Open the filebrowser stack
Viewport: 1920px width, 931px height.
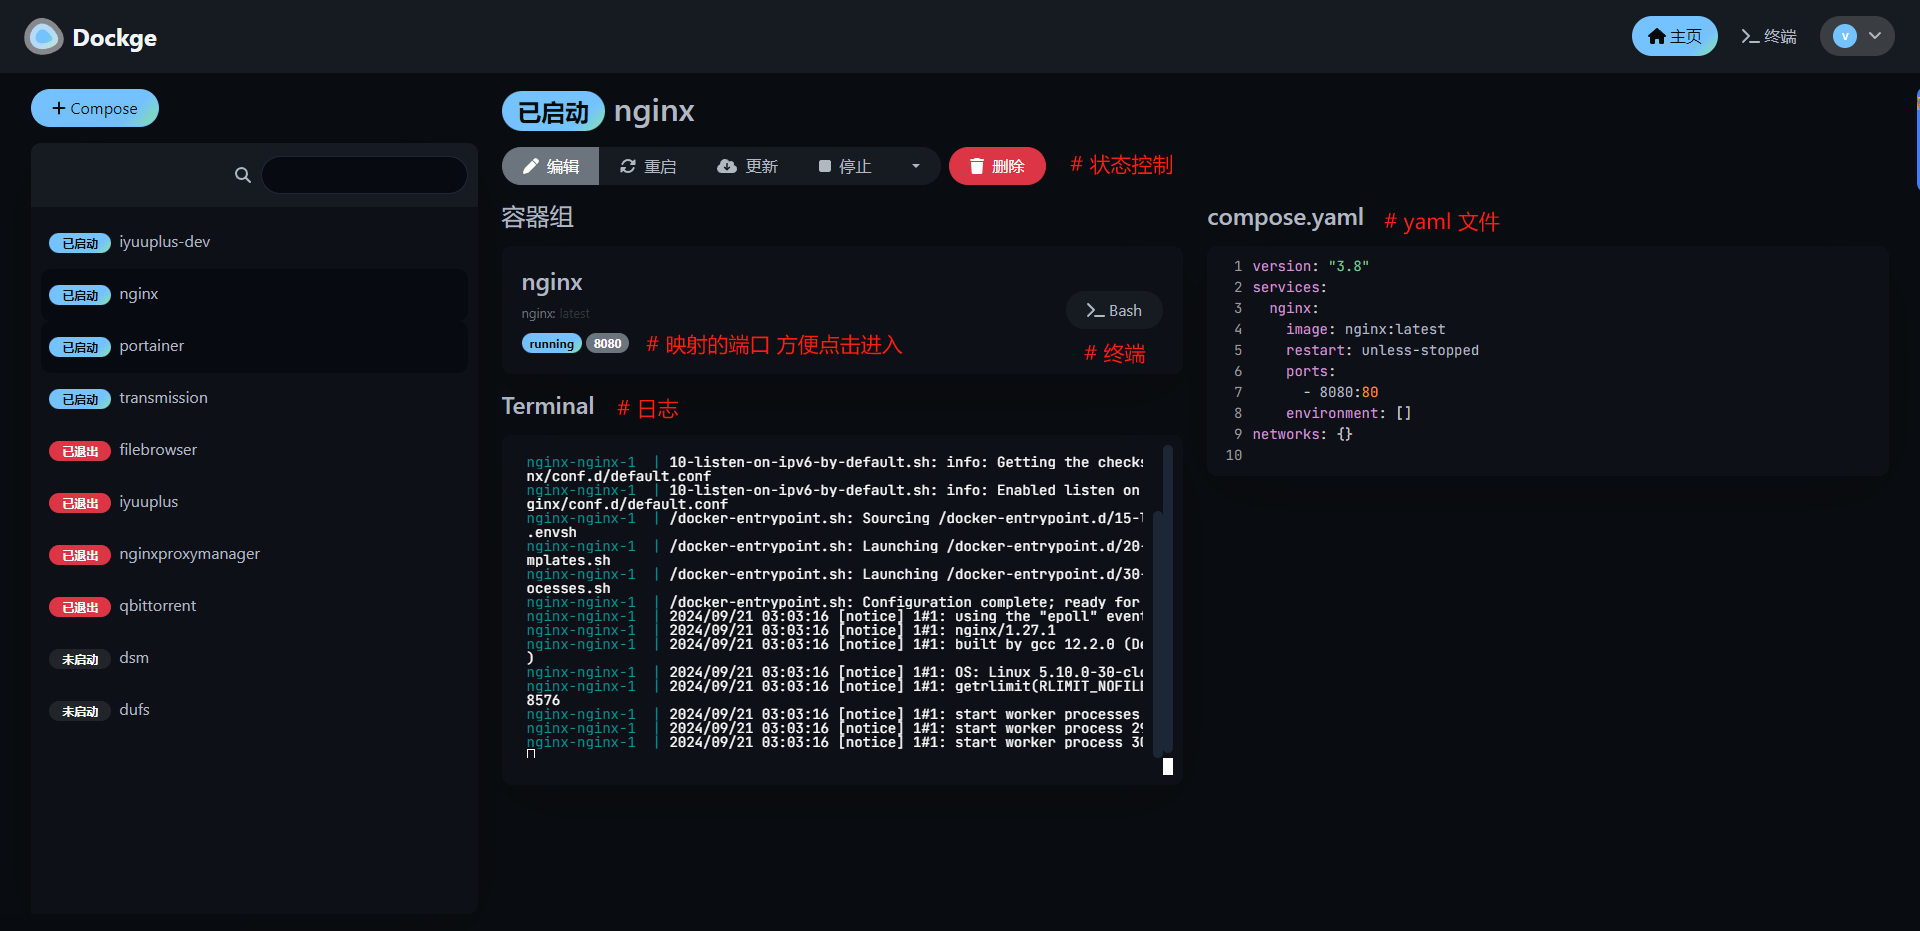click(x=157, y=449)
